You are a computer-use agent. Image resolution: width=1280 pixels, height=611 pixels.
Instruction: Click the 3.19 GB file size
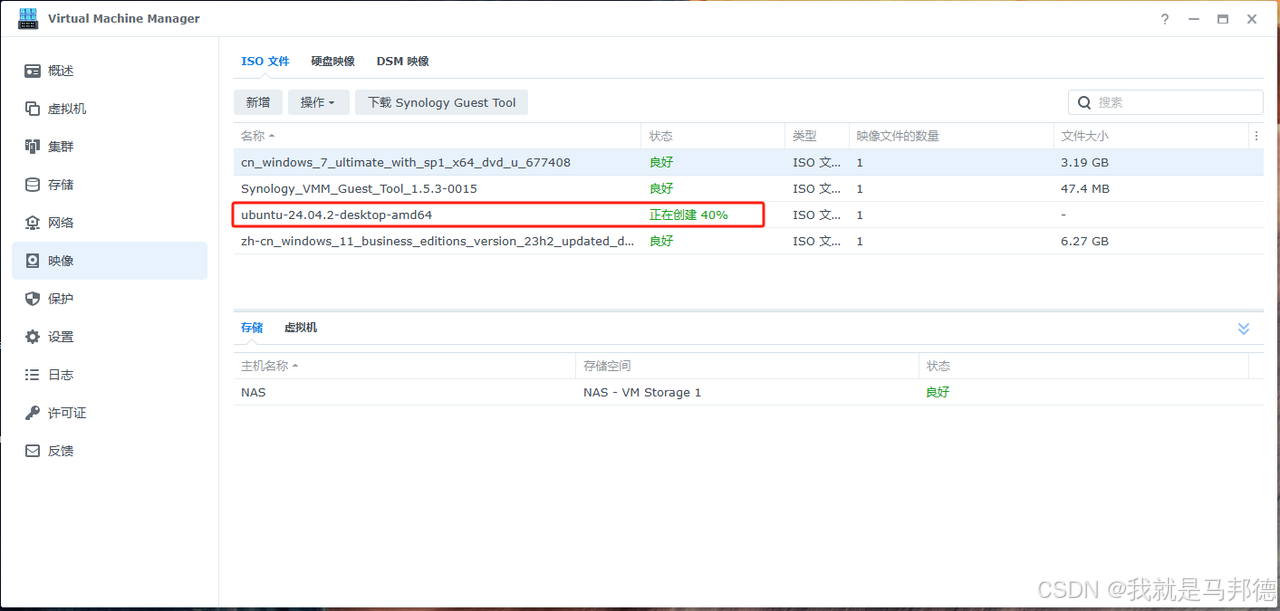click(1085, 162)
